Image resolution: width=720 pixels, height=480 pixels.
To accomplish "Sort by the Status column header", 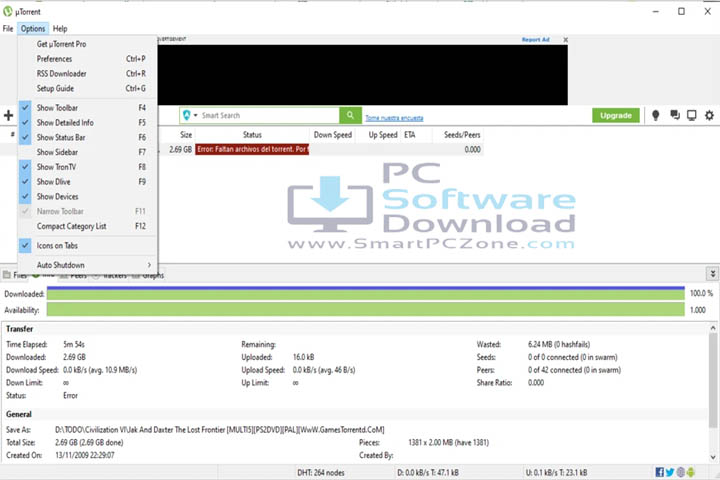I will click(x=252, y=135).
